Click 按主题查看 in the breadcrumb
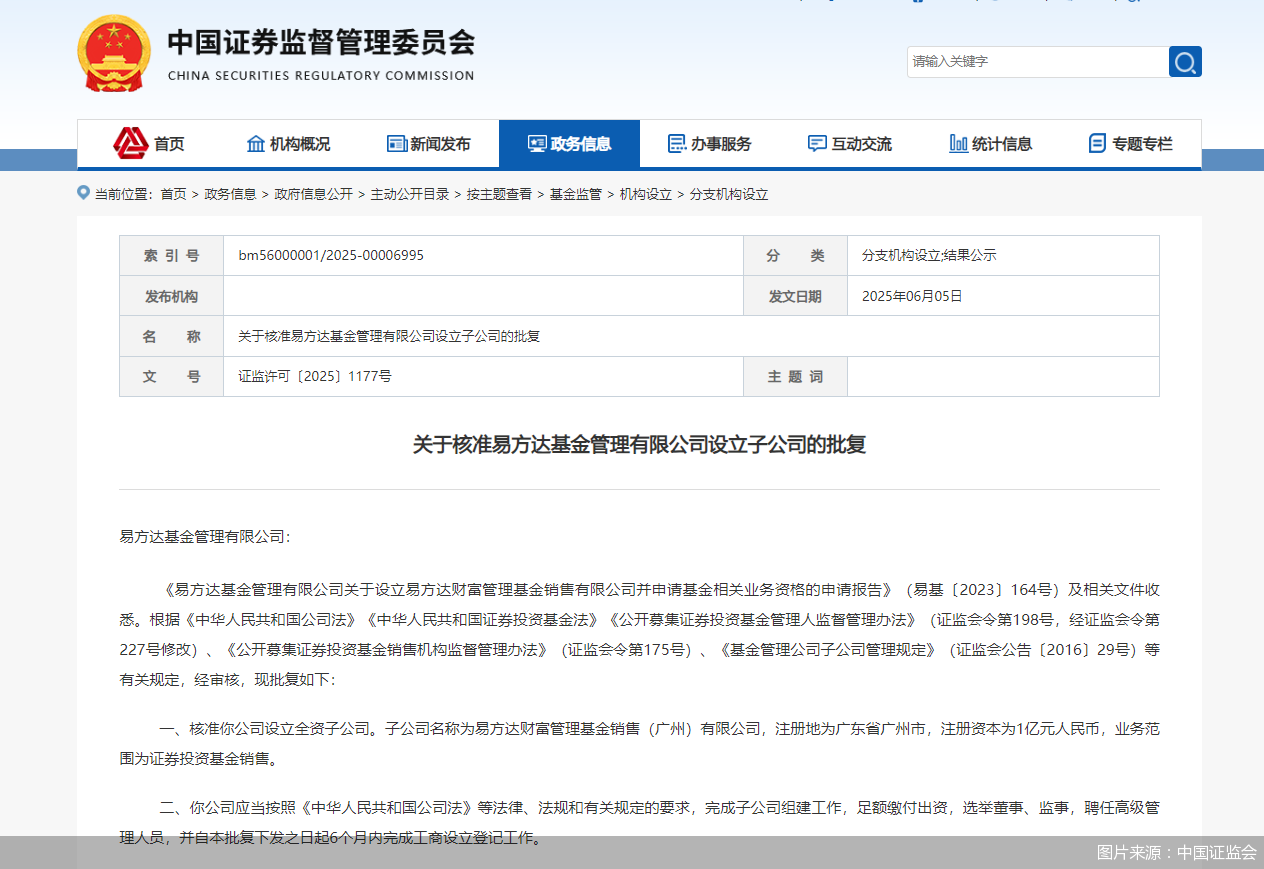Image resolution: width=1264 pixels, height=869 pixels. (498, 194)
